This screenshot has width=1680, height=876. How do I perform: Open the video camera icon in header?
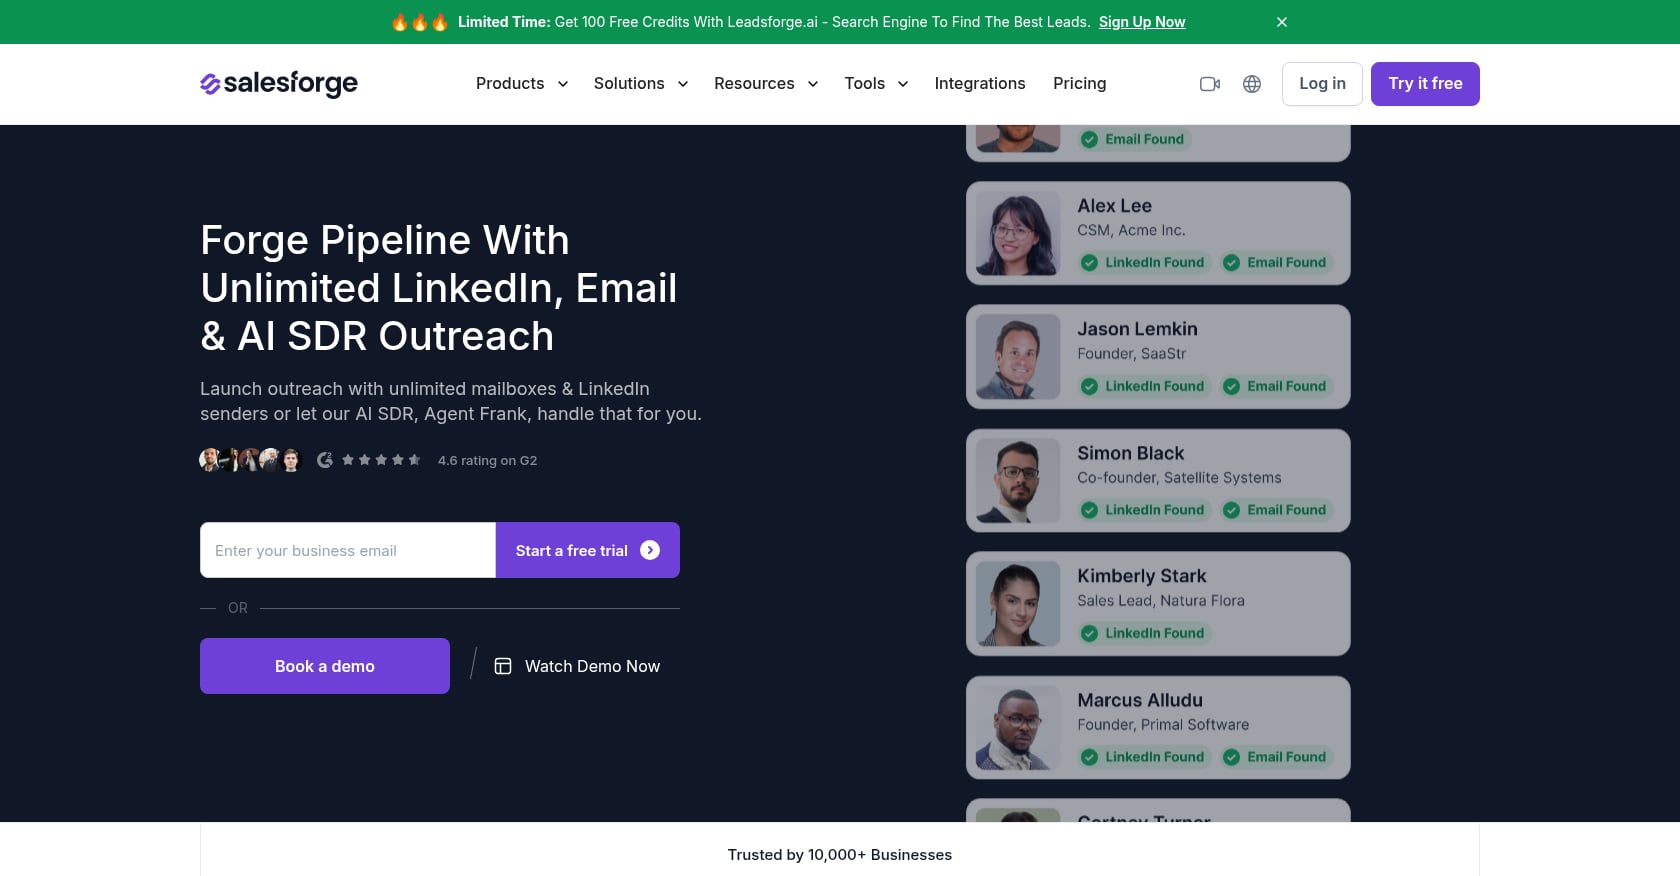pyautogui.click(x=1210, y=84)
